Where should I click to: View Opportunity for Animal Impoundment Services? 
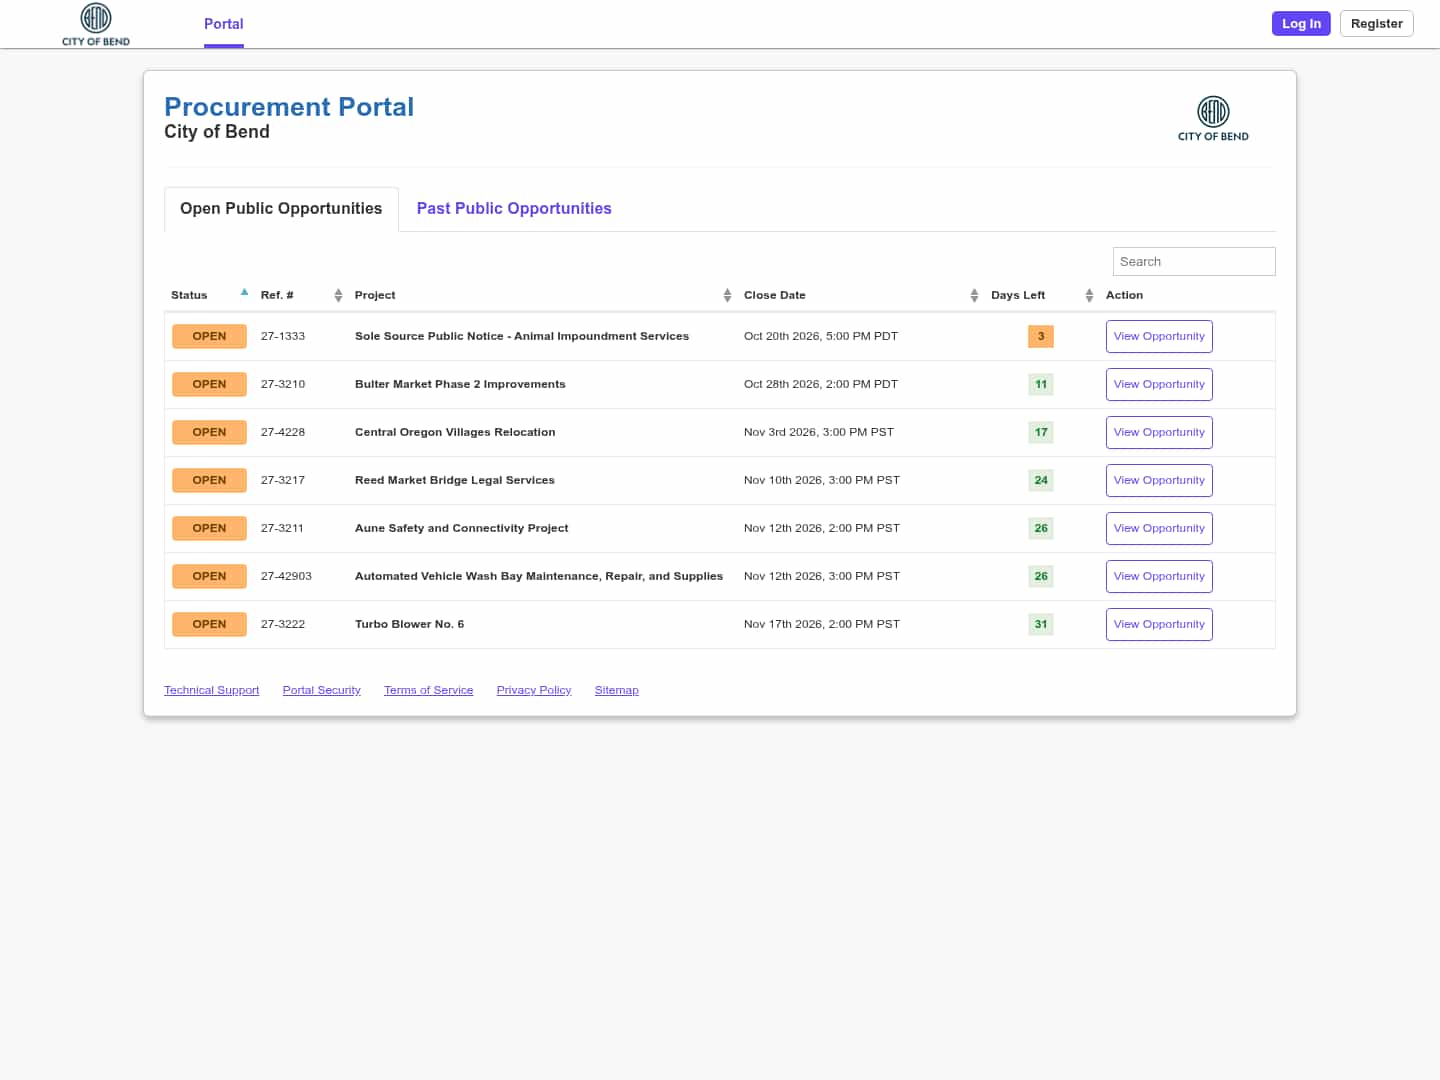[1159, 336]
